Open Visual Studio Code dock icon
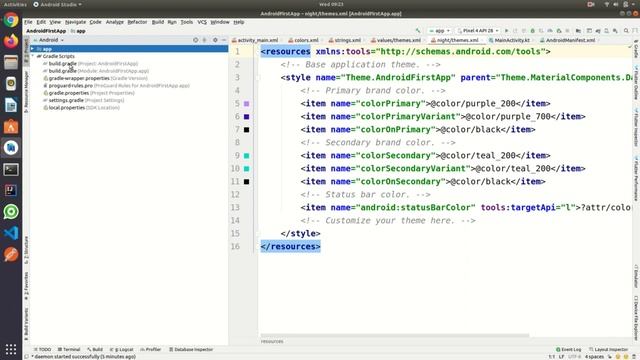 [x=11, y=233]
